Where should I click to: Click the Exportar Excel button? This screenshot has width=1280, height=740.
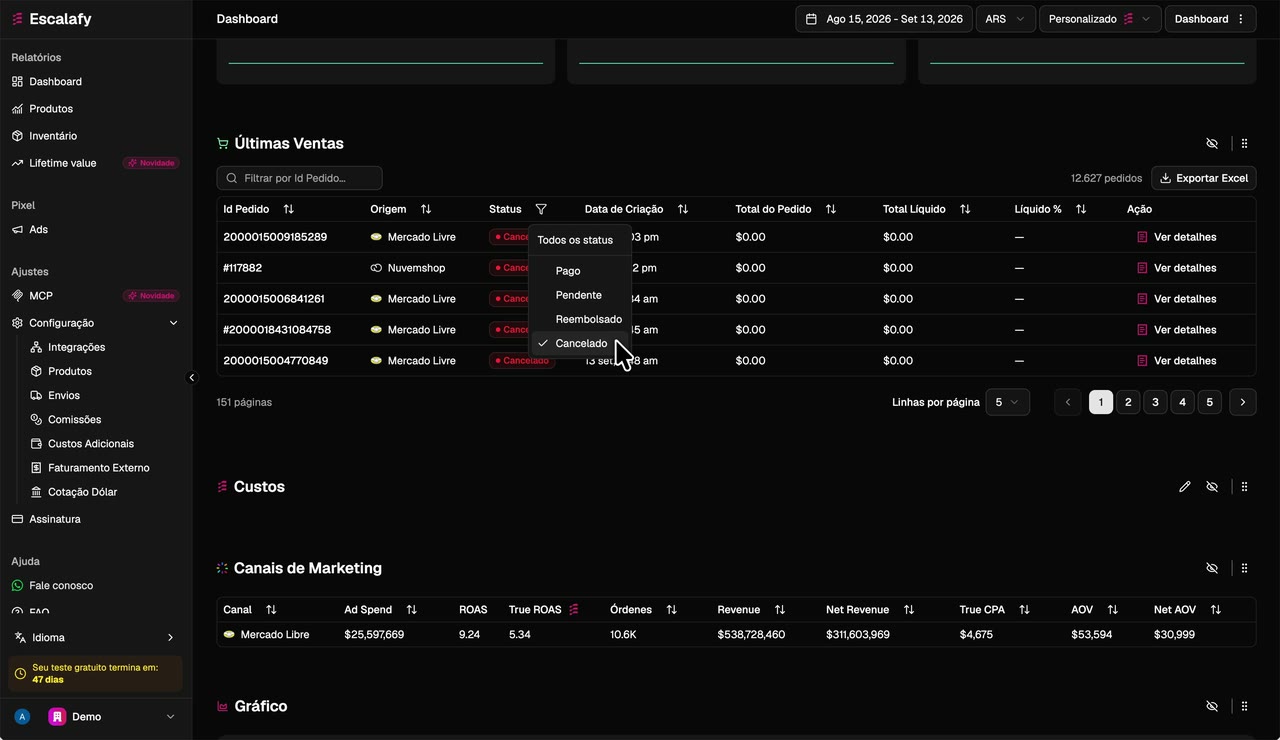(x=1204, y=178)
